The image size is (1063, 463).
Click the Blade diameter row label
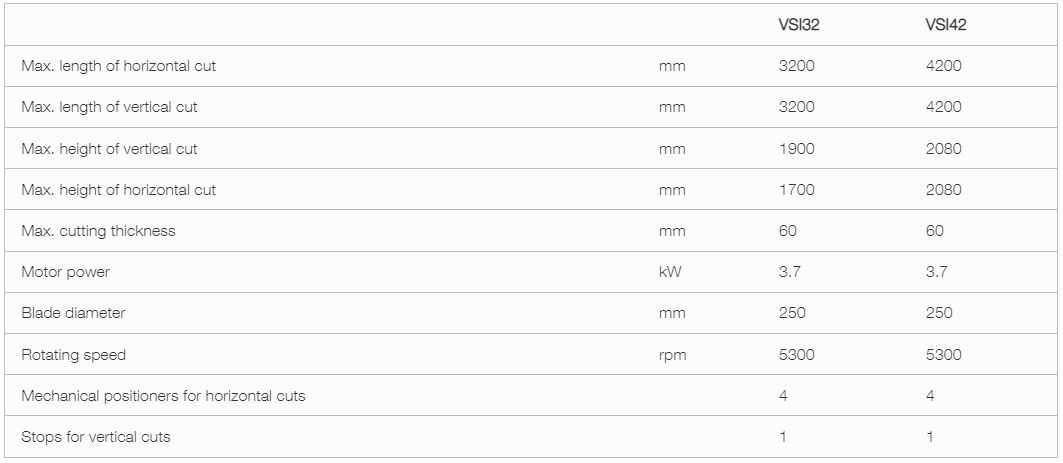tap(73, 313)
